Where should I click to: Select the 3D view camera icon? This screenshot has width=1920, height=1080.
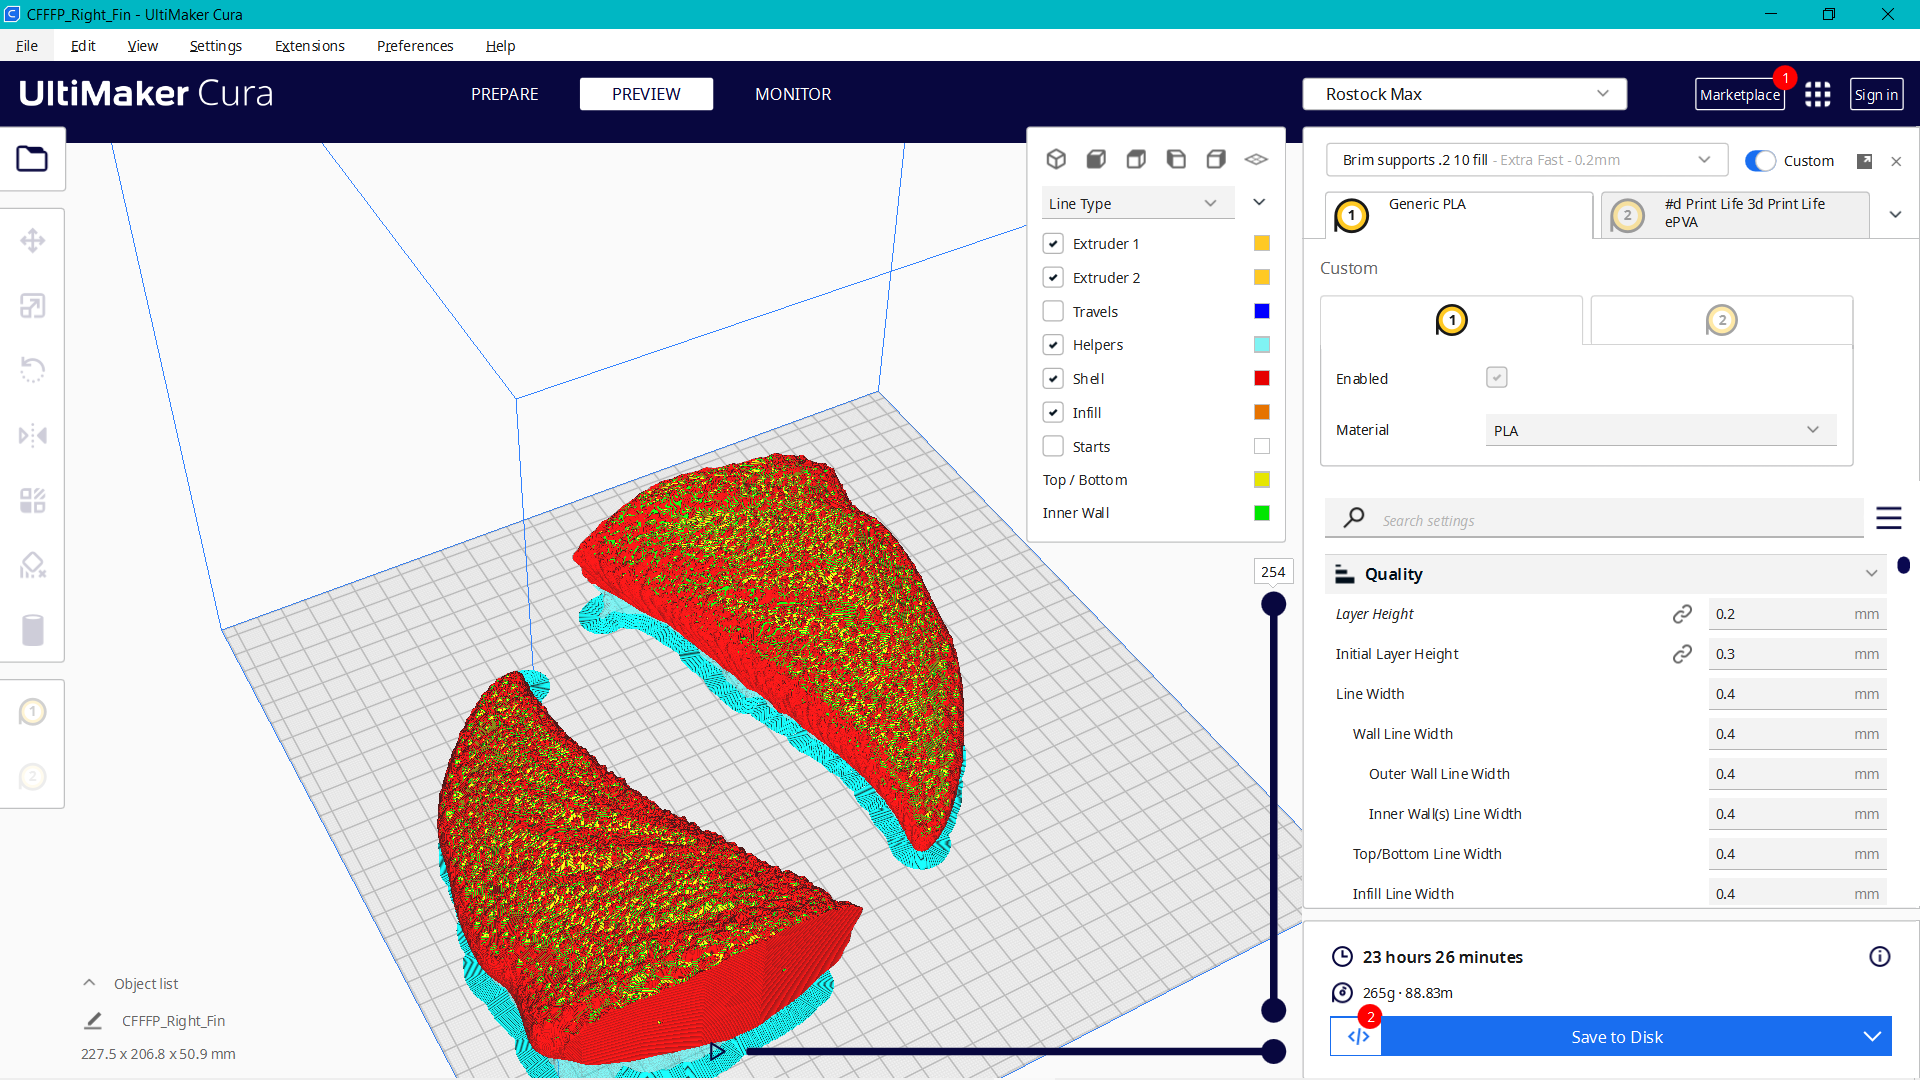click(x=1056, y=159)
